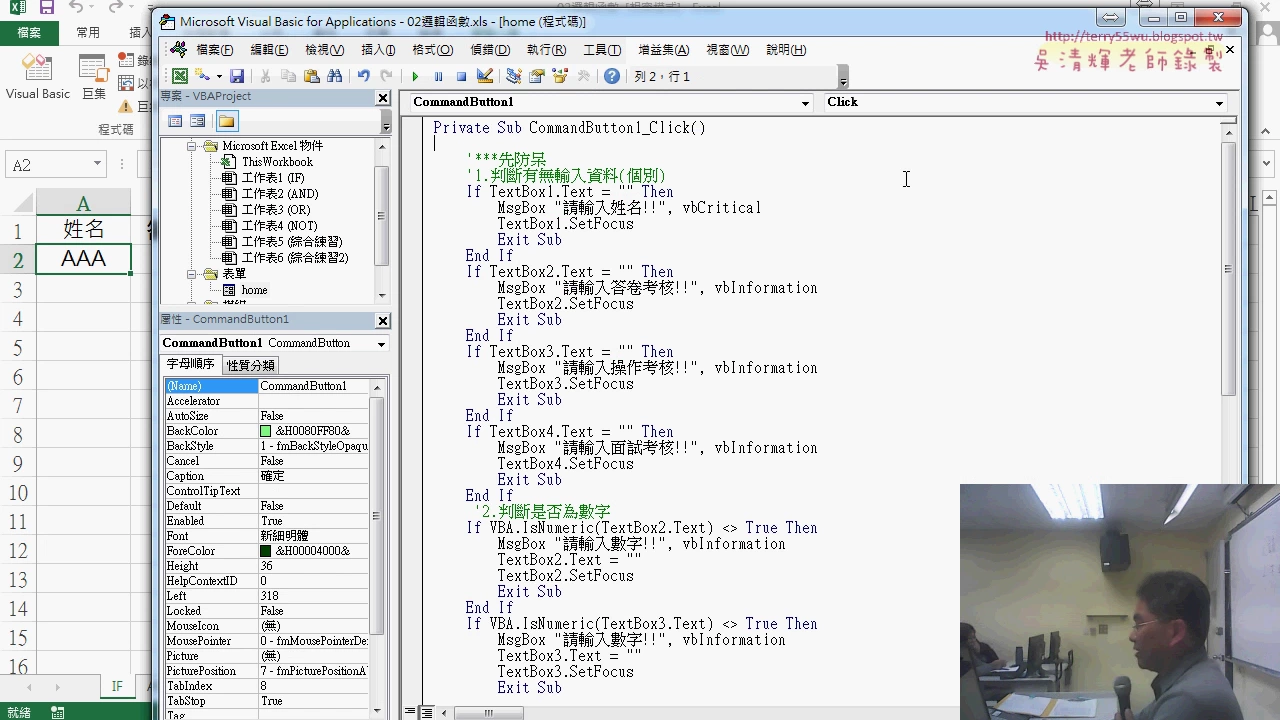The height and width of the screenshot is (720, 1280).
Task: Select the IF sheet tab in Excel
Action: coord(116,686)
